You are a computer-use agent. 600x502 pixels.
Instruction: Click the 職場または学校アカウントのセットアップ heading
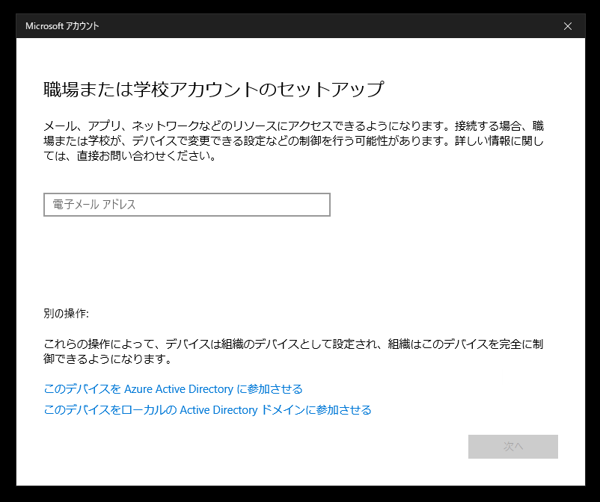pyautogui.click(x=214, y=90)
